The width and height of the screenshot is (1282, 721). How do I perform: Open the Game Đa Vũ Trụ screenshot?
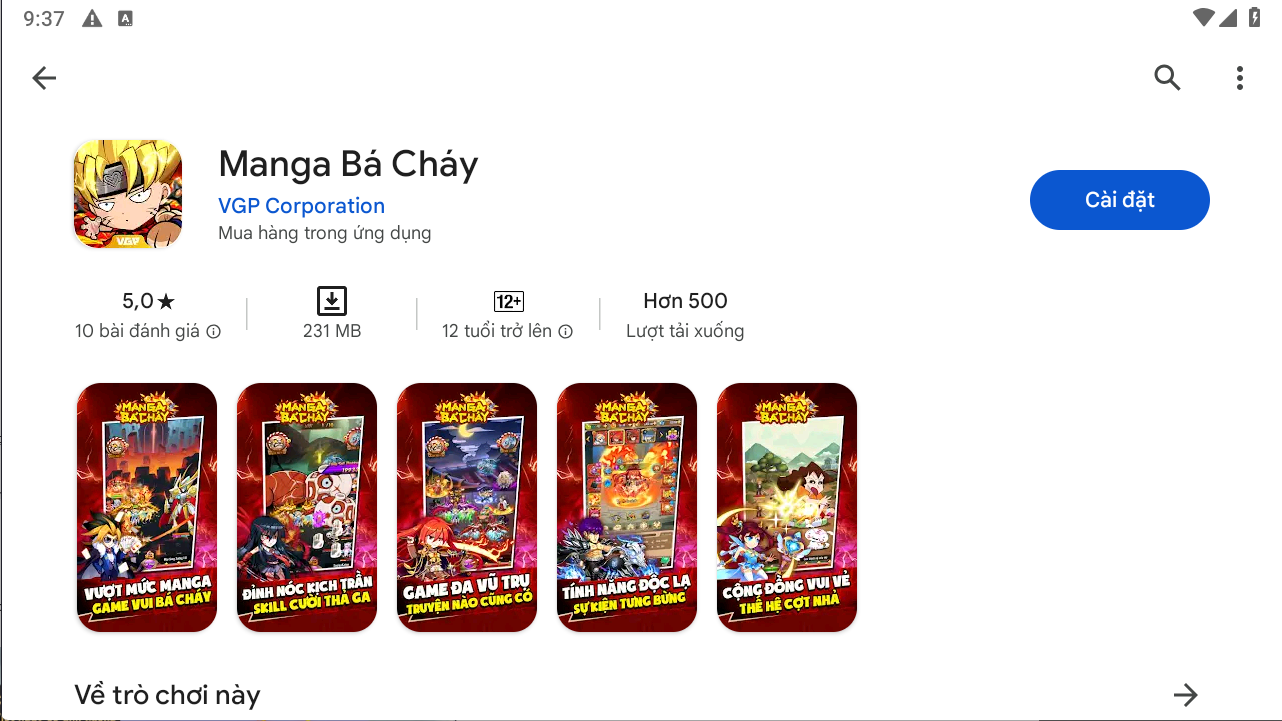coord(467,507)
